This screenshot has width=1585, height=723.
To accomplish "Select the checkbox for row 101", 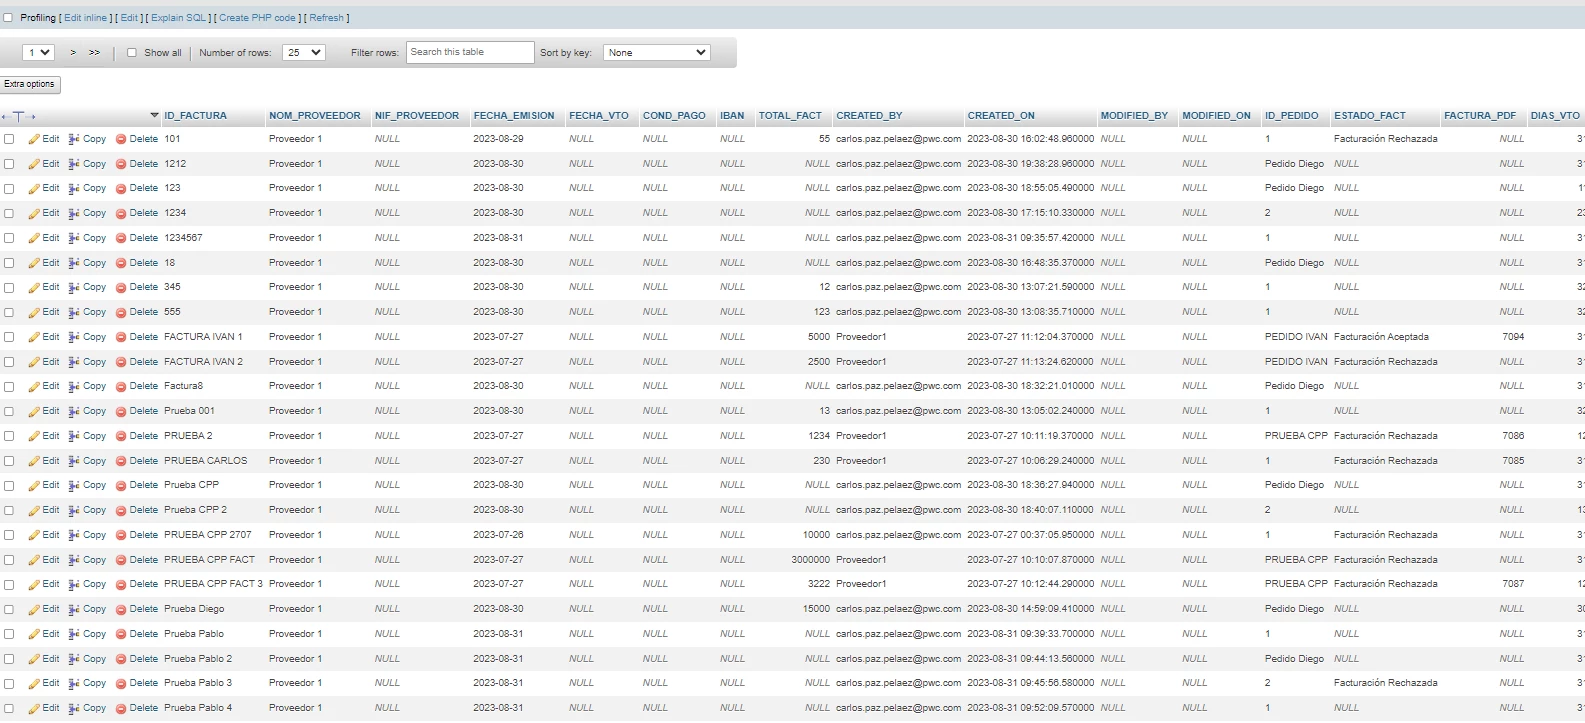I will [x=9, y=139].
